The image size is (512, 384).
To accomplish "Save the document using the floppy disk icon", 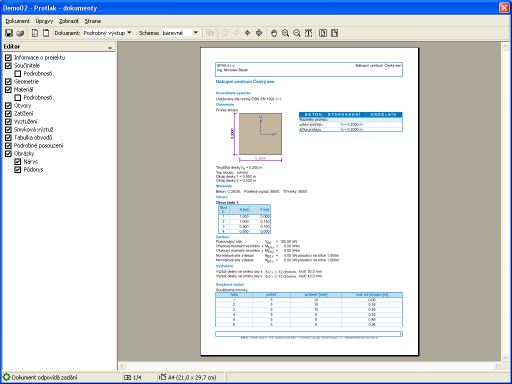I will (x=9, y=33).
